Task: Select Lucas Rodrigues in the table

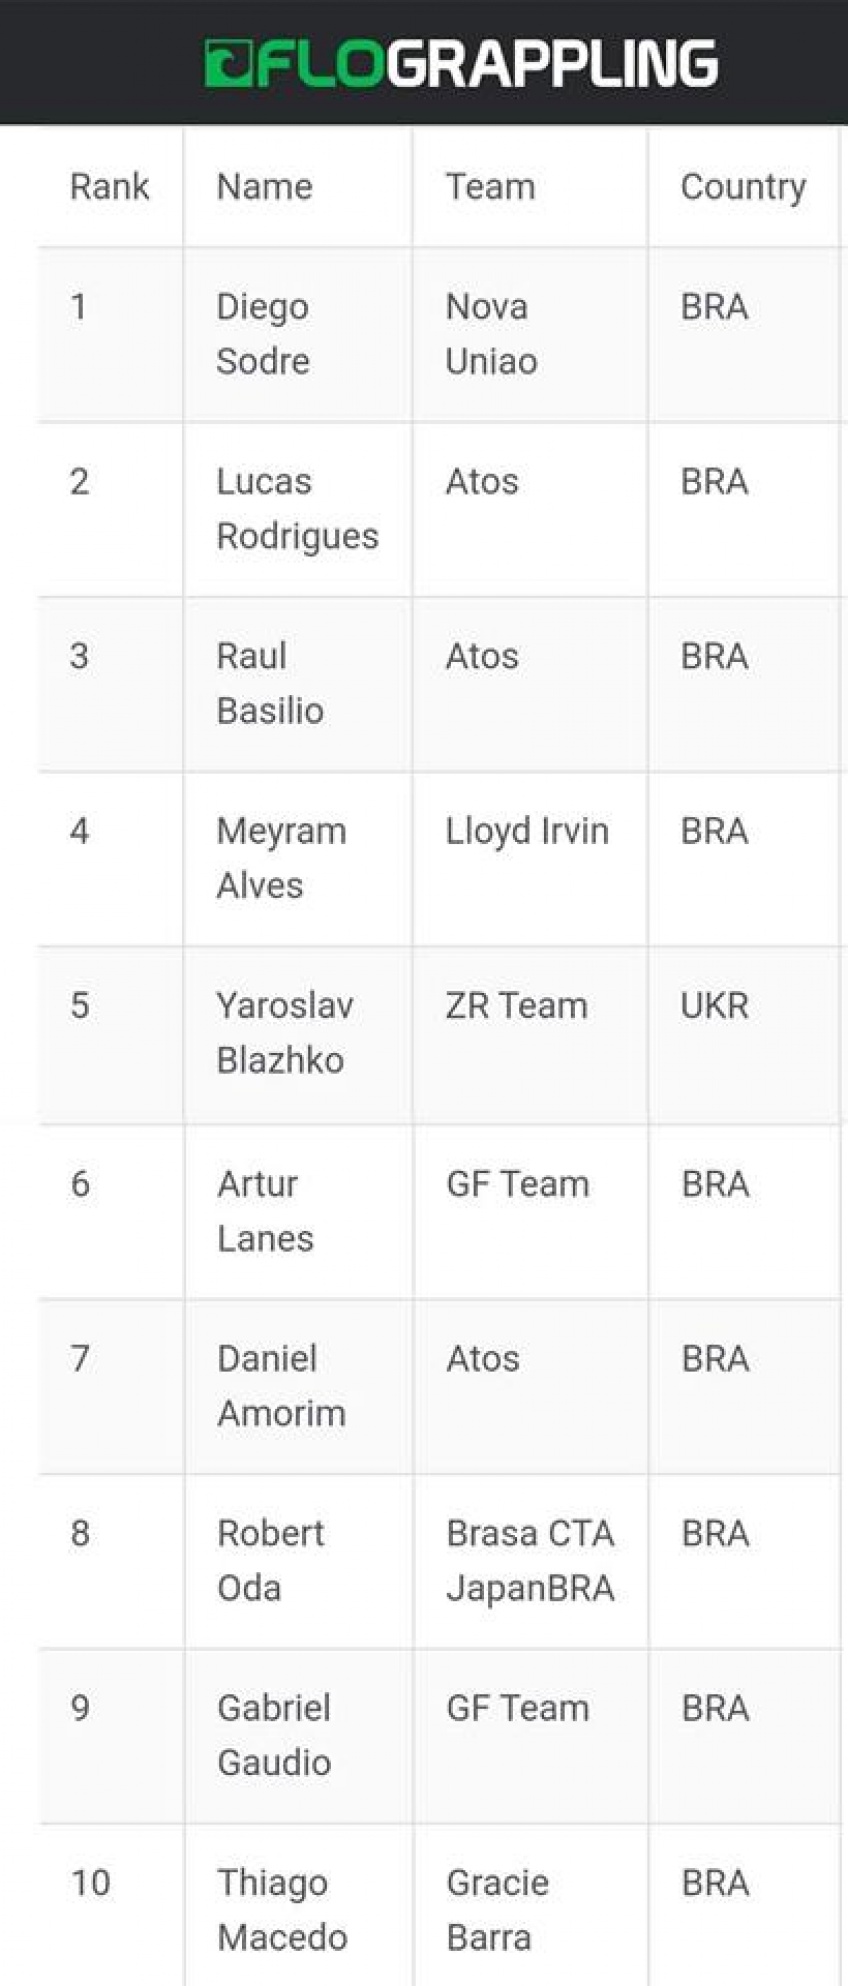Action: 298,509
